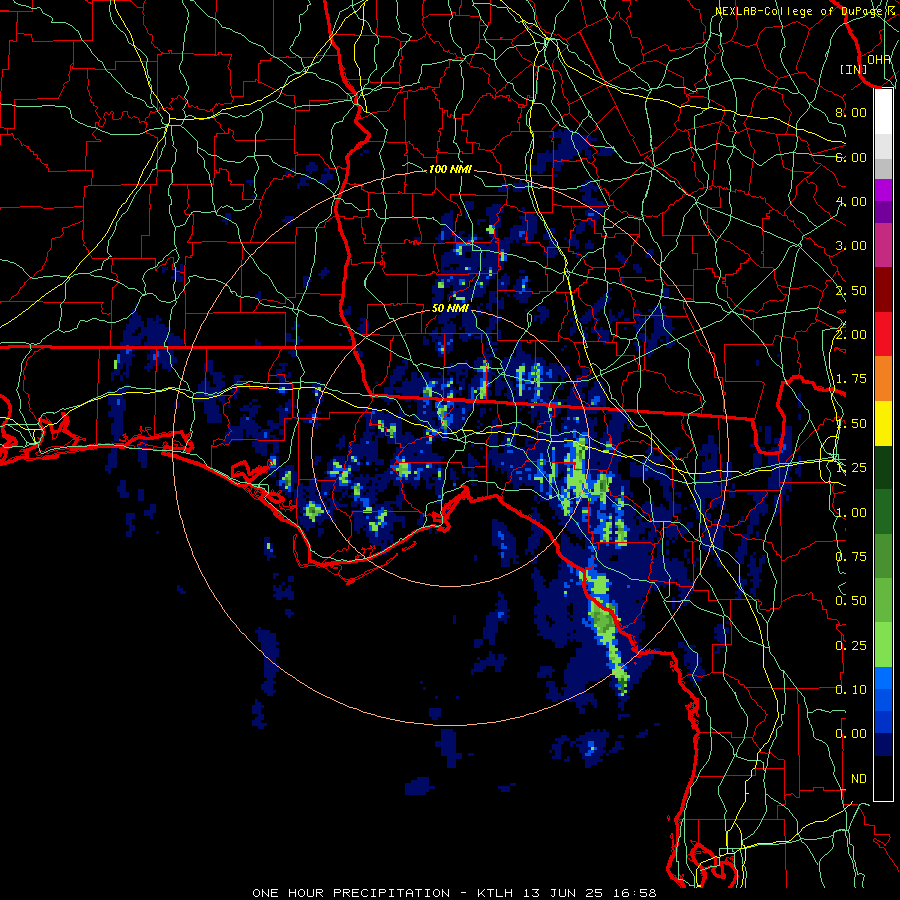Pick the dark purple legend swatch
This screenshot has height=900, width=900.
pyautogui.click(x=883, y=212)
